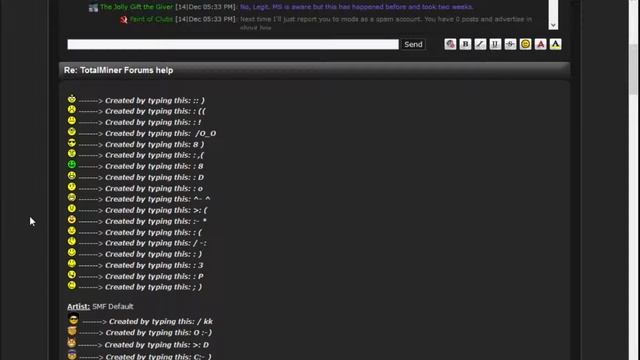Viewport: 640px width, 360px height.
Task: Click the Re: TotalMiner Forums help title
Action: point(118,70)
